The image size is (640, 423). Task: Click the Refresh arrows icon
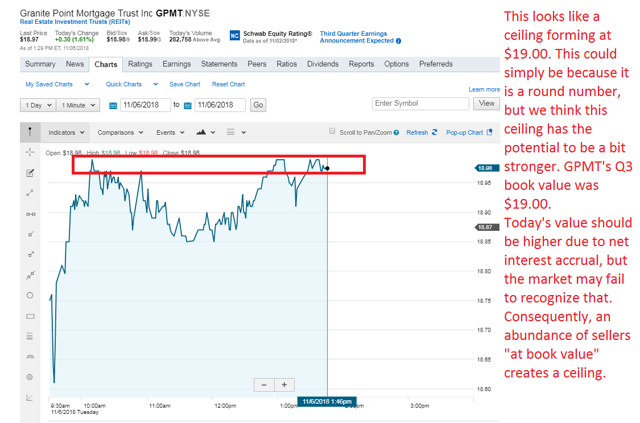434,132
